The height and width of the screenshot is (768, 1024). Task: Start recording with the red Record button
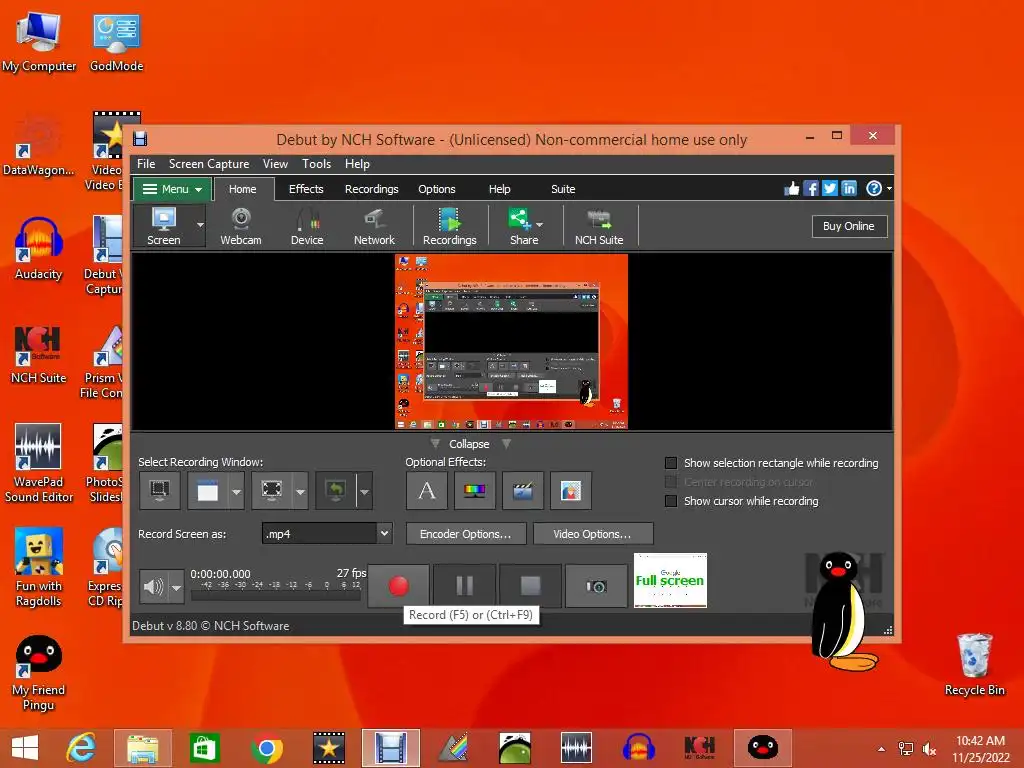pos(398,586)
